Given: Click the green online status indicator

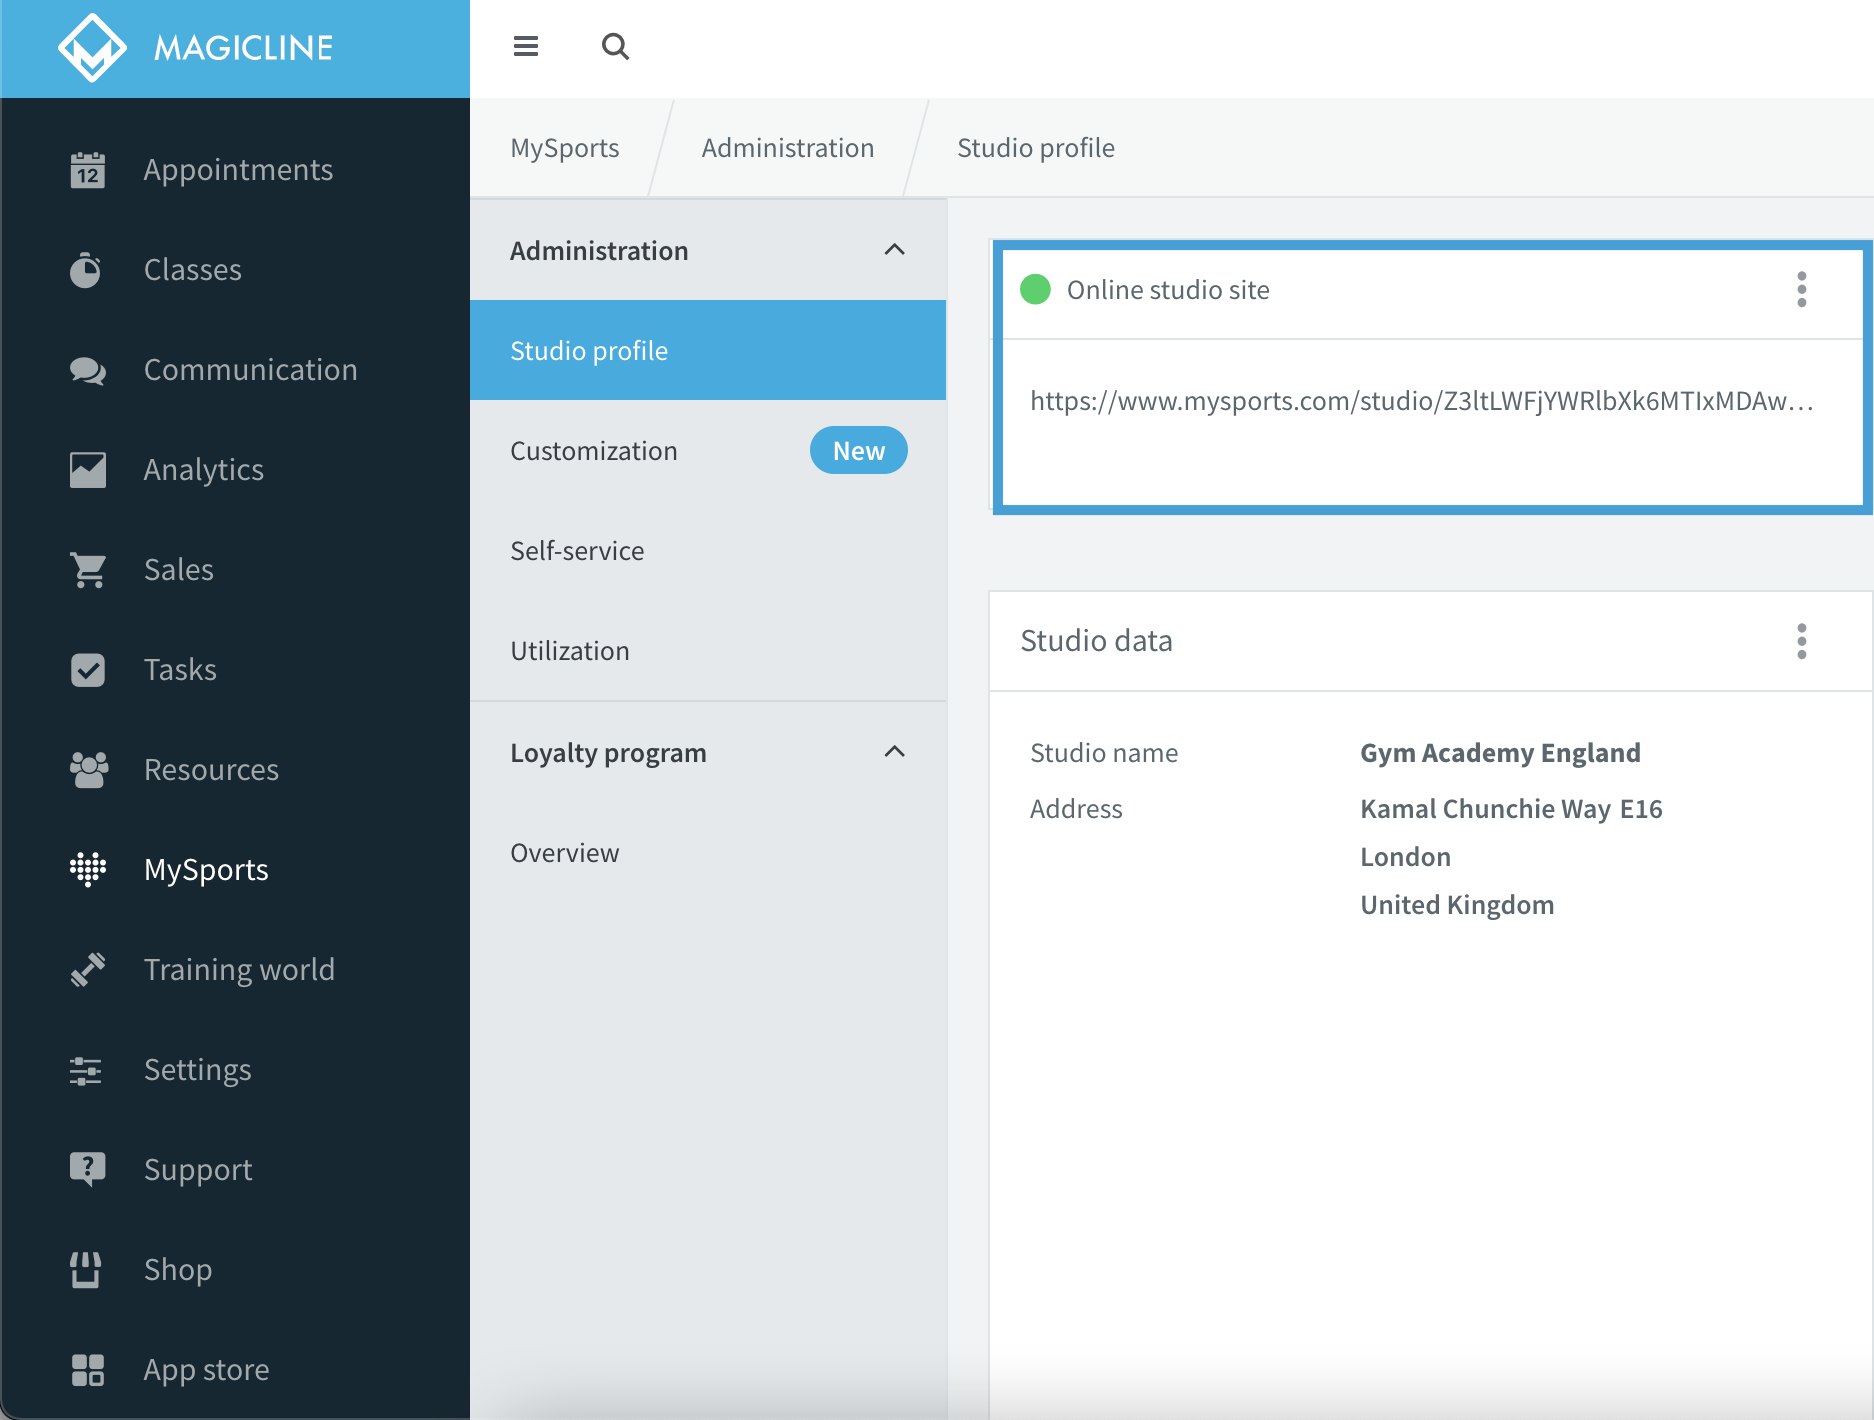Looking at the screenshot, I should pos(1035,290).
